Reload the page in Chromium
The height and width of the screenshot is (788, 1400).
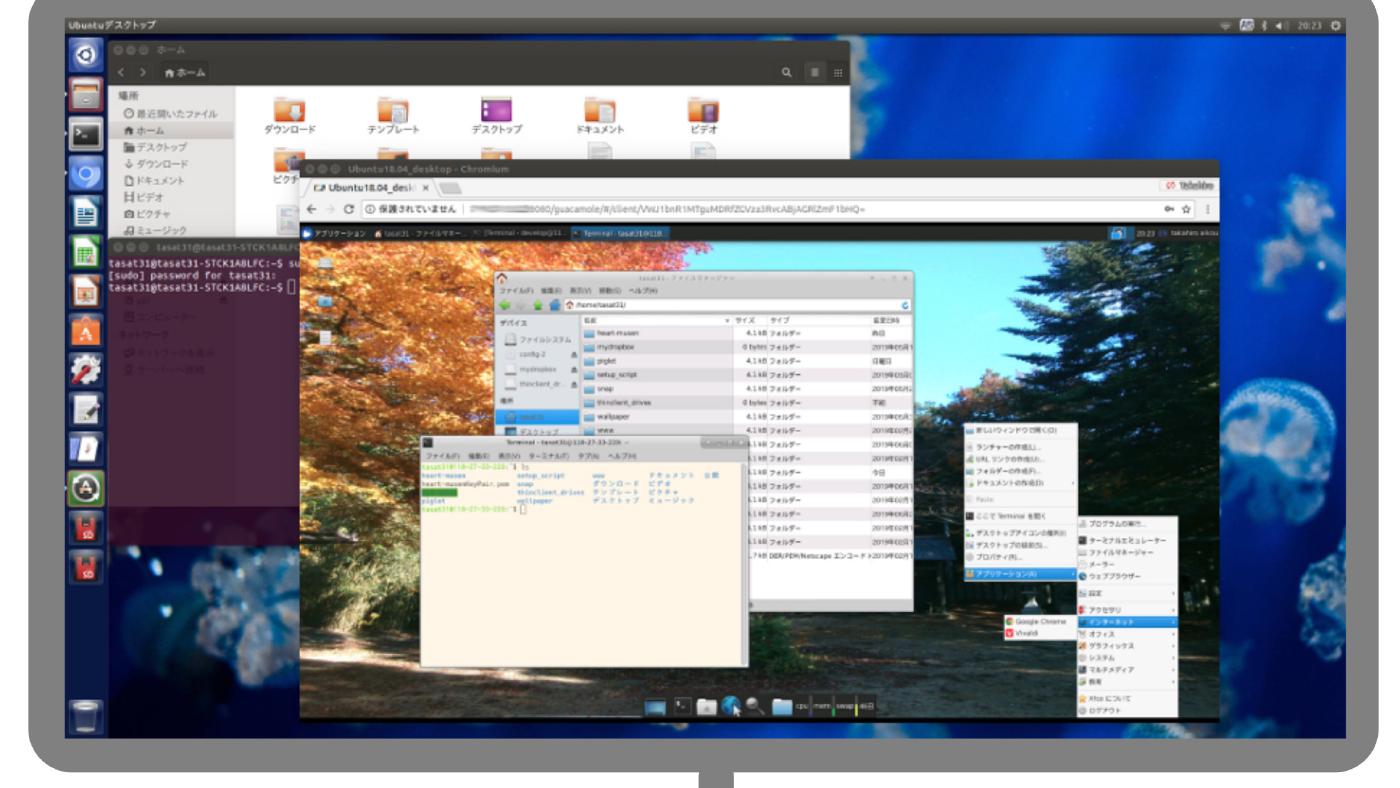(x=351, y=208)
